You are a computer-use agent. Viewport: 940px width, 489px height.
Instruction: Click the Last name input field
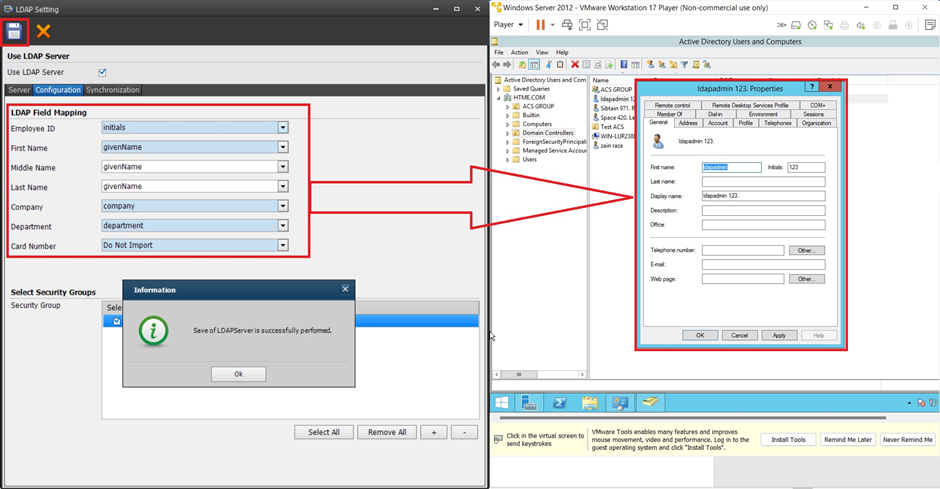(x=762, y=182)
